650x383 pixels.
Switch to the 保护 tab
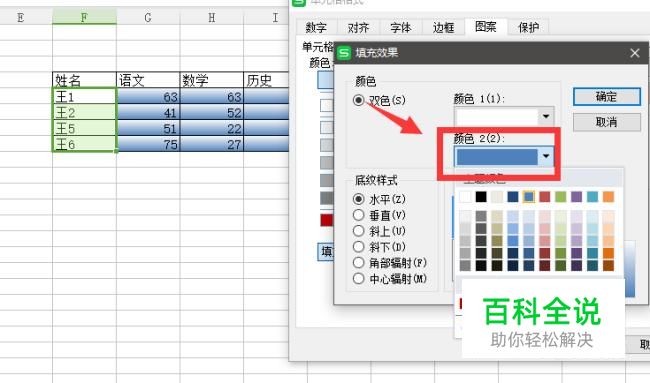click(529, 28)
